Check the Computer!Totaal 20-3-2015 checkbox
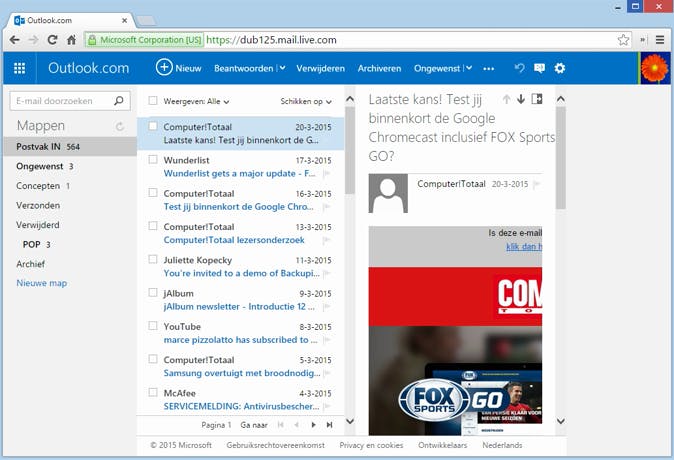674x460 pixels. click(x=153, y=126)
